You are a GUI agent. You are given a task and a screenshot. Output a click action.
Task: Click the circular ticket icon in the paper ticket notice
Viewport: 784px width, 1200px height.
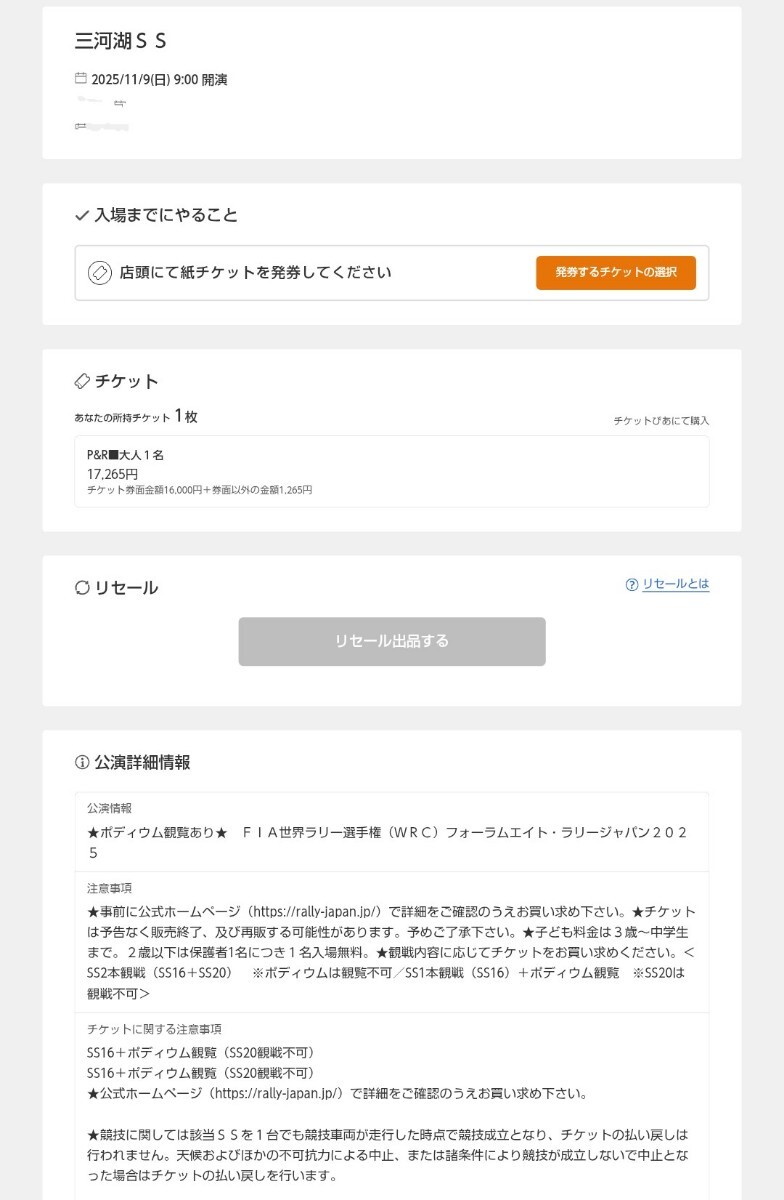point(100,273)
